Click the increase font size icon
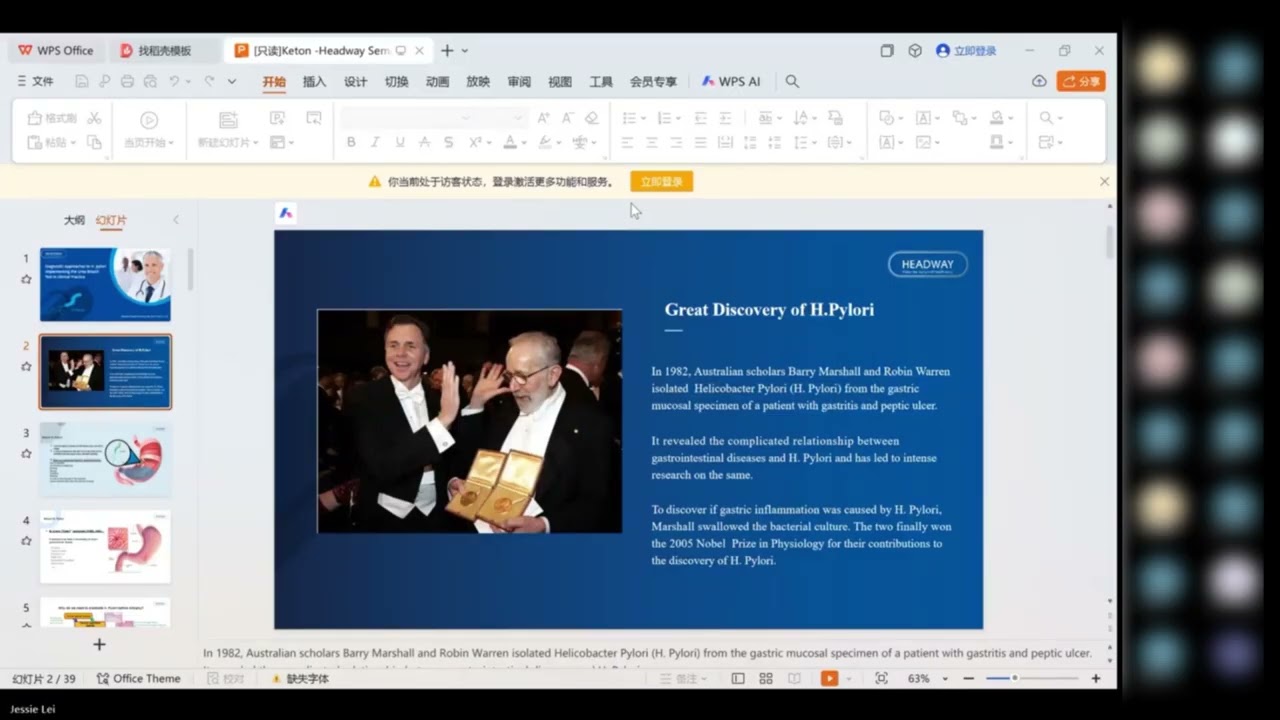 (x=544, y=118)
